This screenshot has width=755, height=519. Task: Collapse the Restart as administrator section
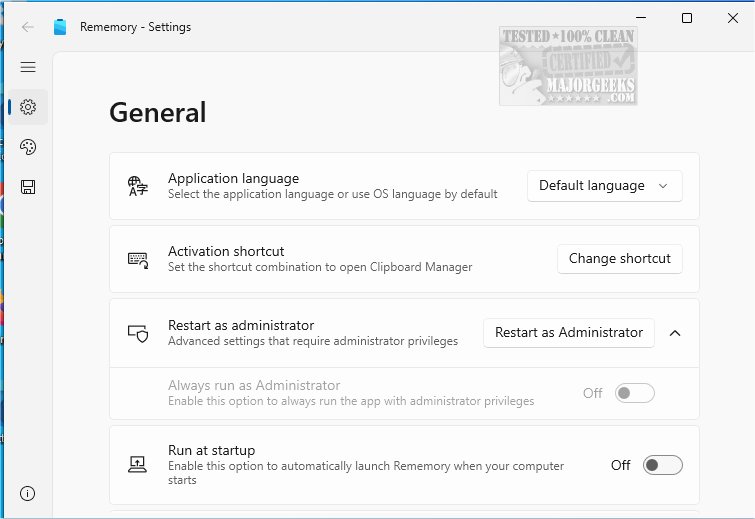click(x=675, y=333)
